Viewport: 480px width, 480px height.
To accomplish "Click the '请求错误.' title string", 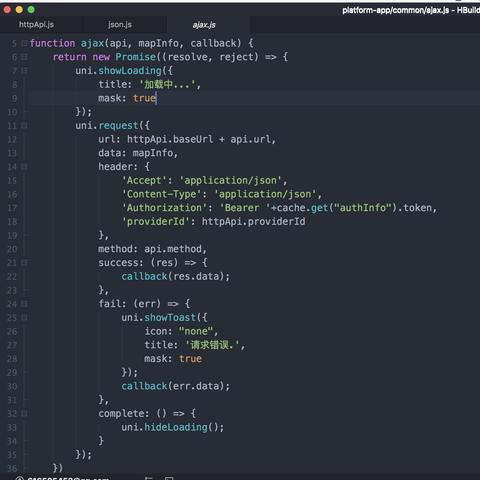I will (x=212, y=345).
